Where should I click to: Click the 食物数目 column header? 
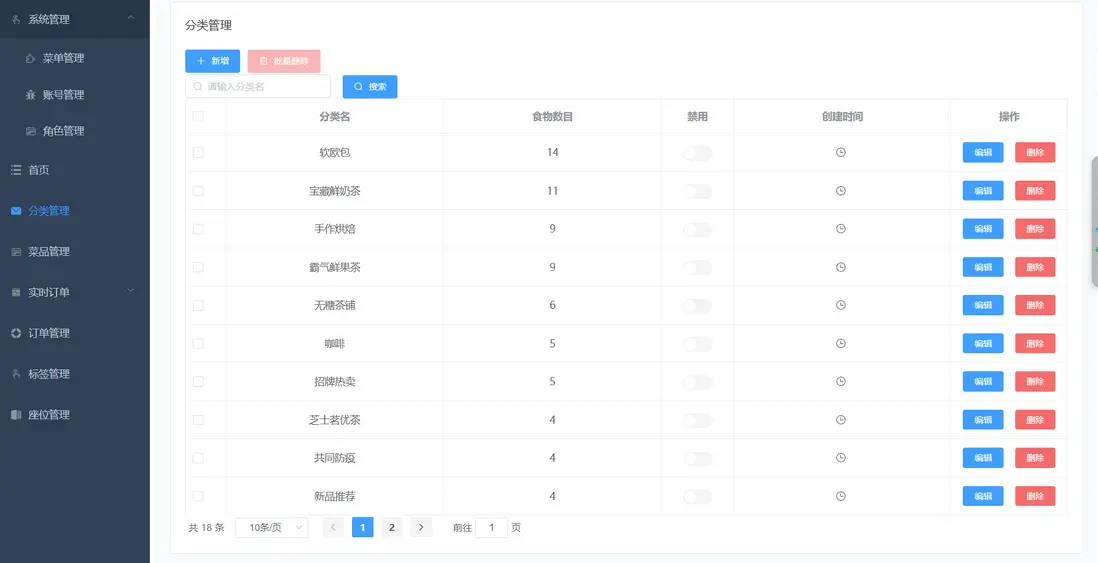coord(553,117)
